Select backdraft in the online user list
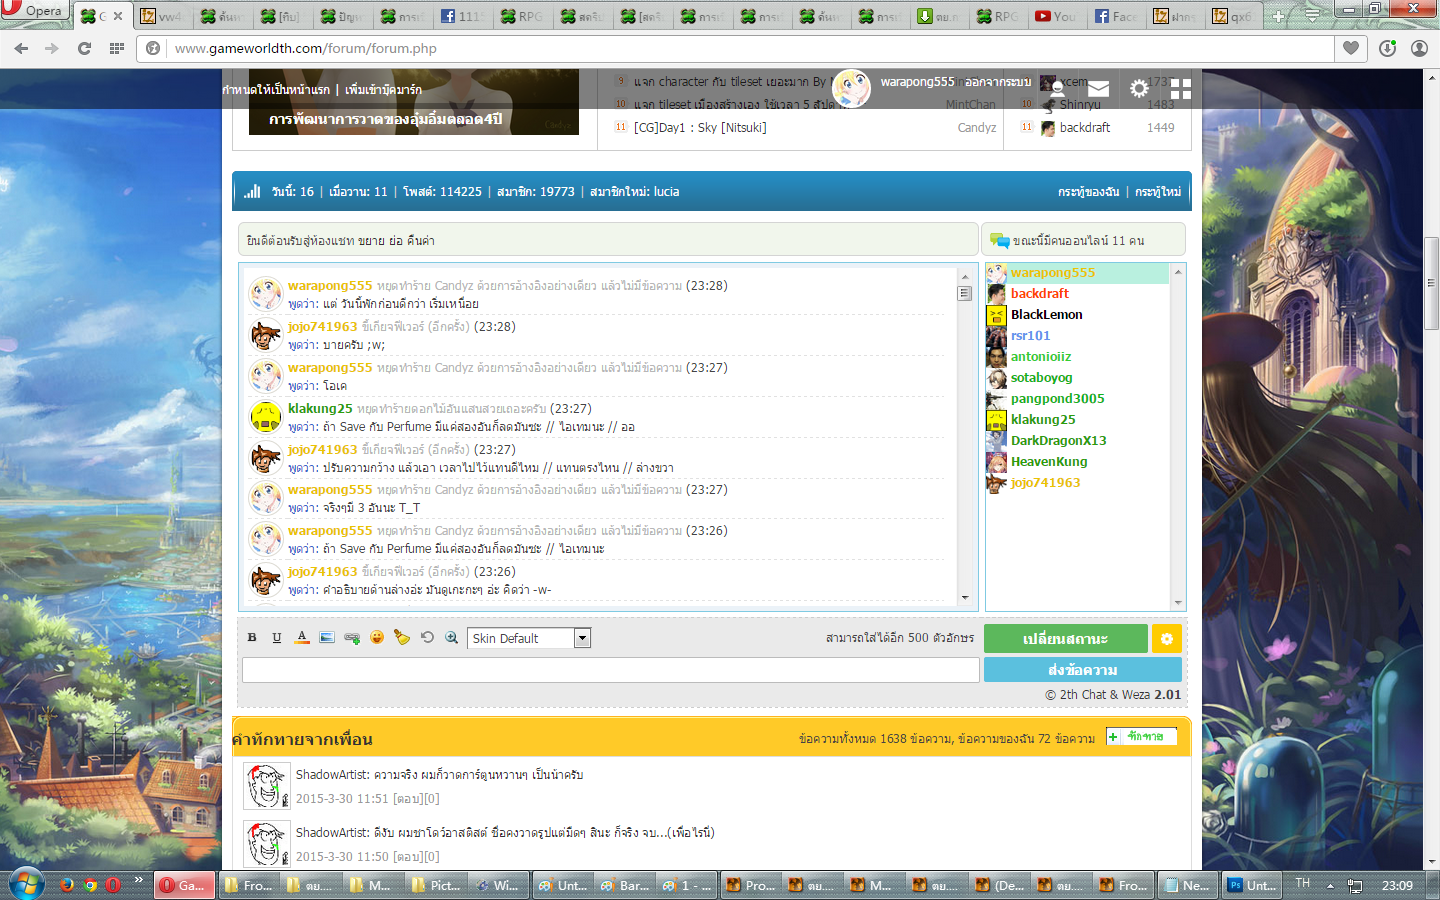Screen dimensions: 1440x900 point(1039,293)
